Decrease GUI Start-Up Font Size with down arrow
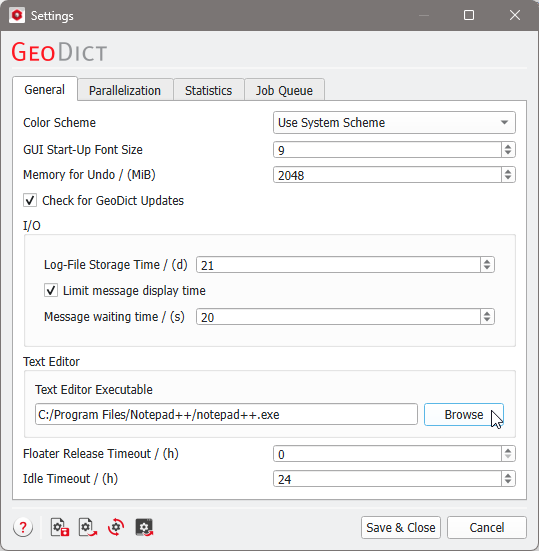Viewport: 539px width, 551px height. tap(508, 154)
